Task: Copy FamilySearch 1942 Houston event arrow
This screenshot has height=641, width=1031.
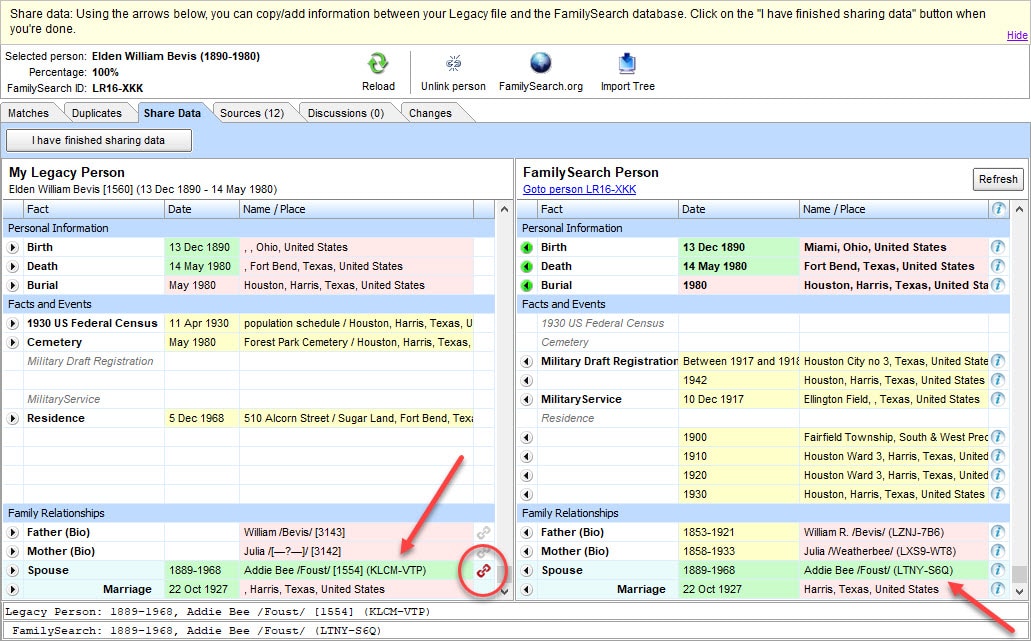Action: pyautogui.click(x=527, y=381)
